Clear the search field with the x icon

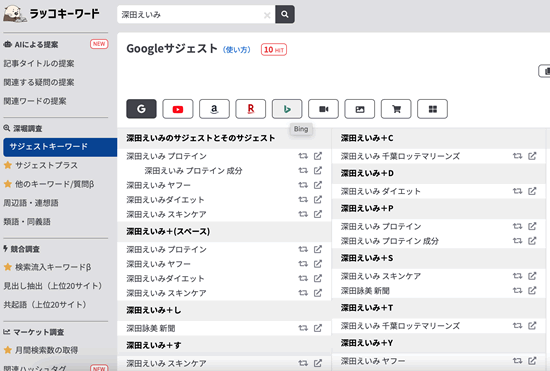267,15
